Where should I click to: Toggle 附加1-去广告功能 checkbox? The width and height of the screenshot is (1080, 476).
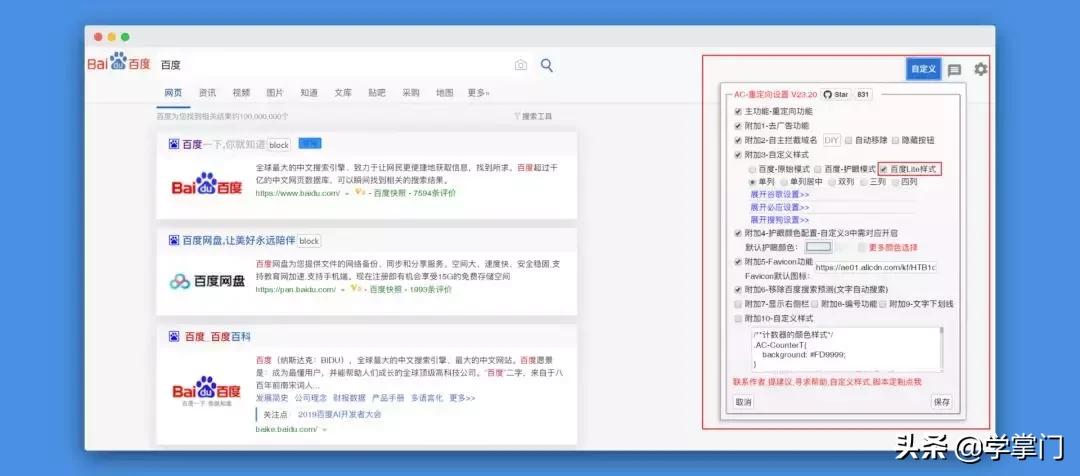click(x=738, y=126)
